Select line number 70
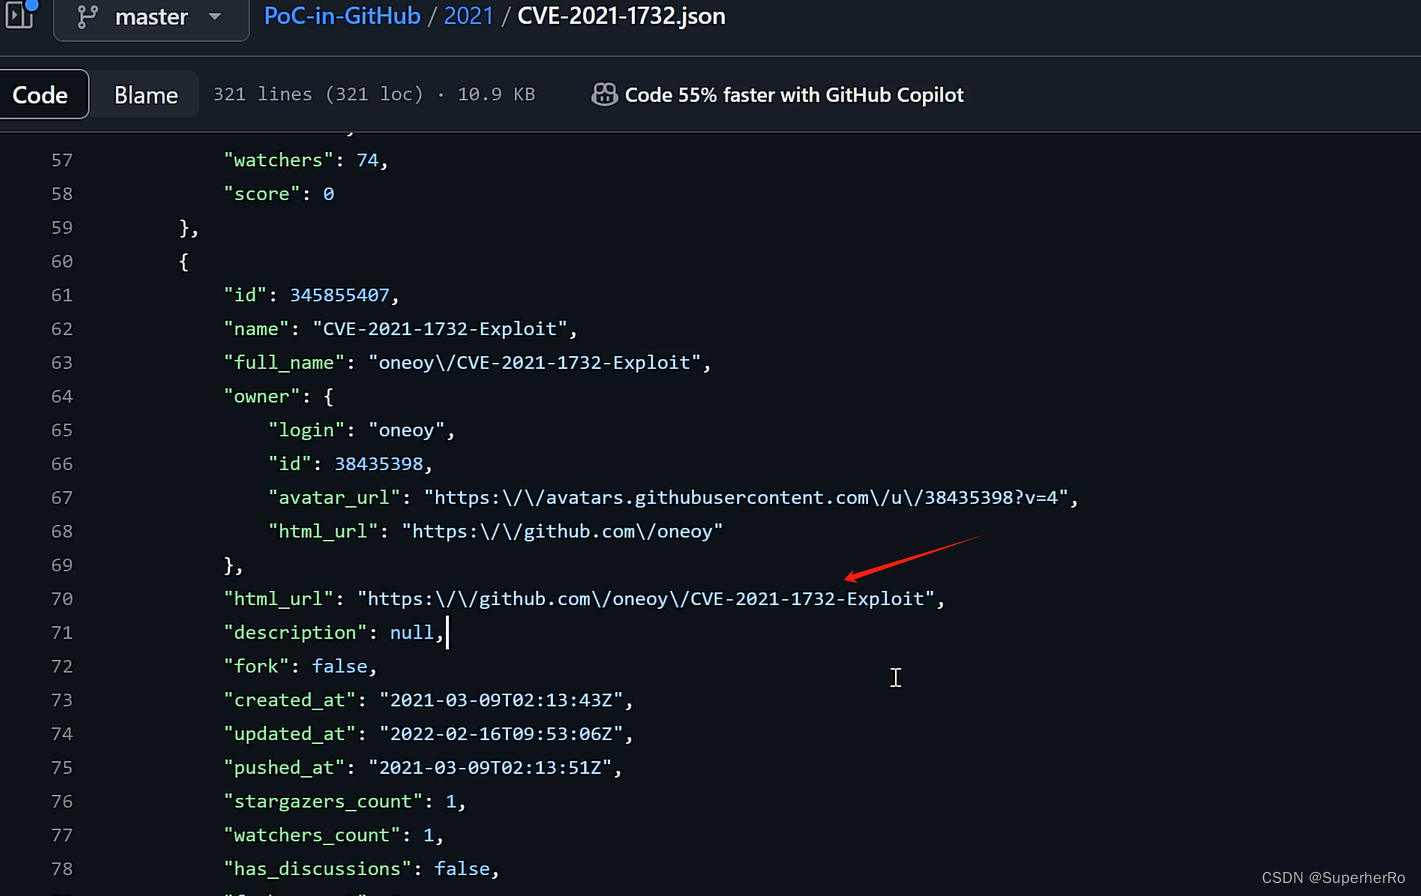 click(62, 599)
